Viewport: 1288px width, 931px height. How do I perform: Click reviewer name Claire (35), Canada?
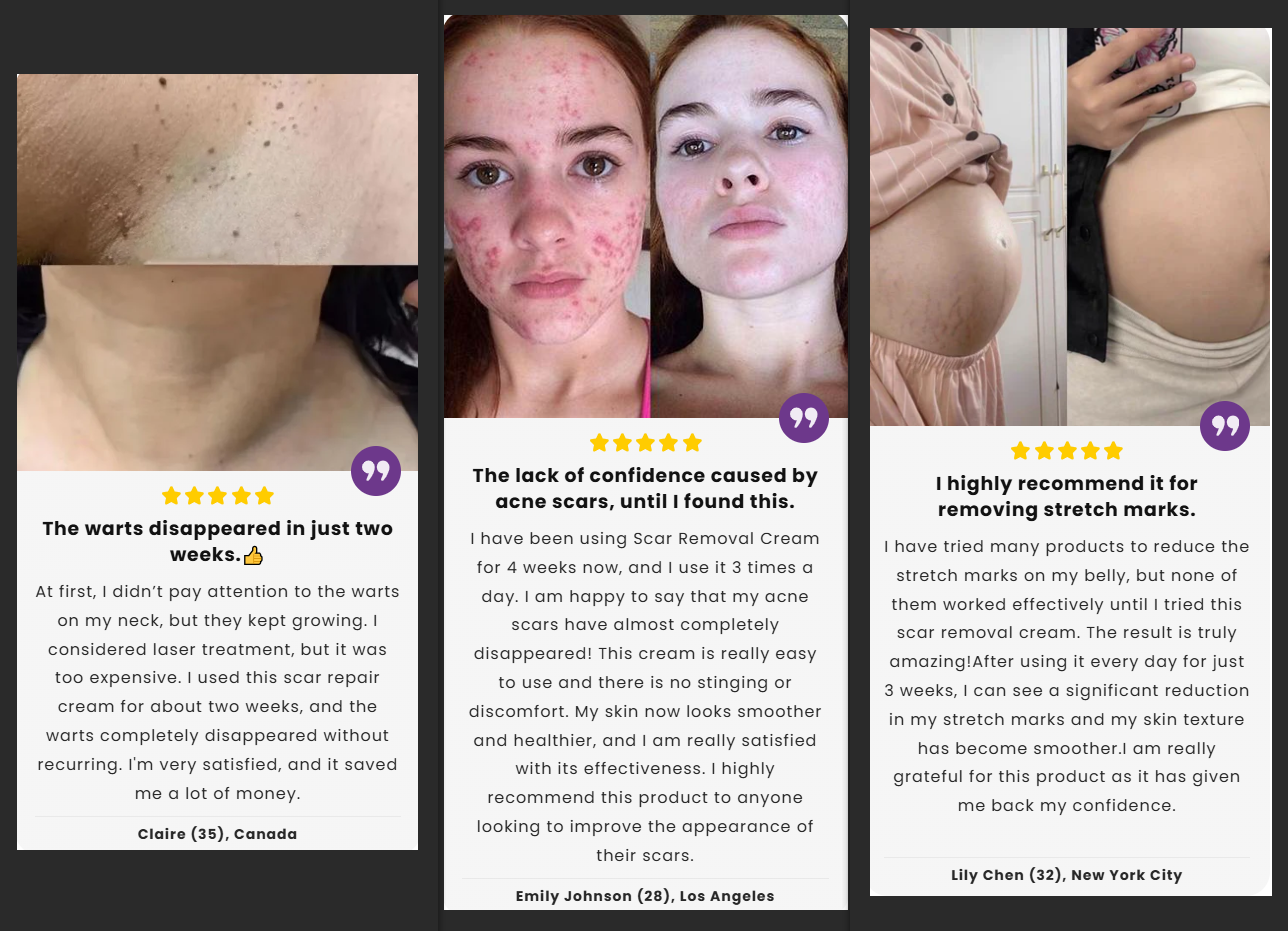[217, 834]
